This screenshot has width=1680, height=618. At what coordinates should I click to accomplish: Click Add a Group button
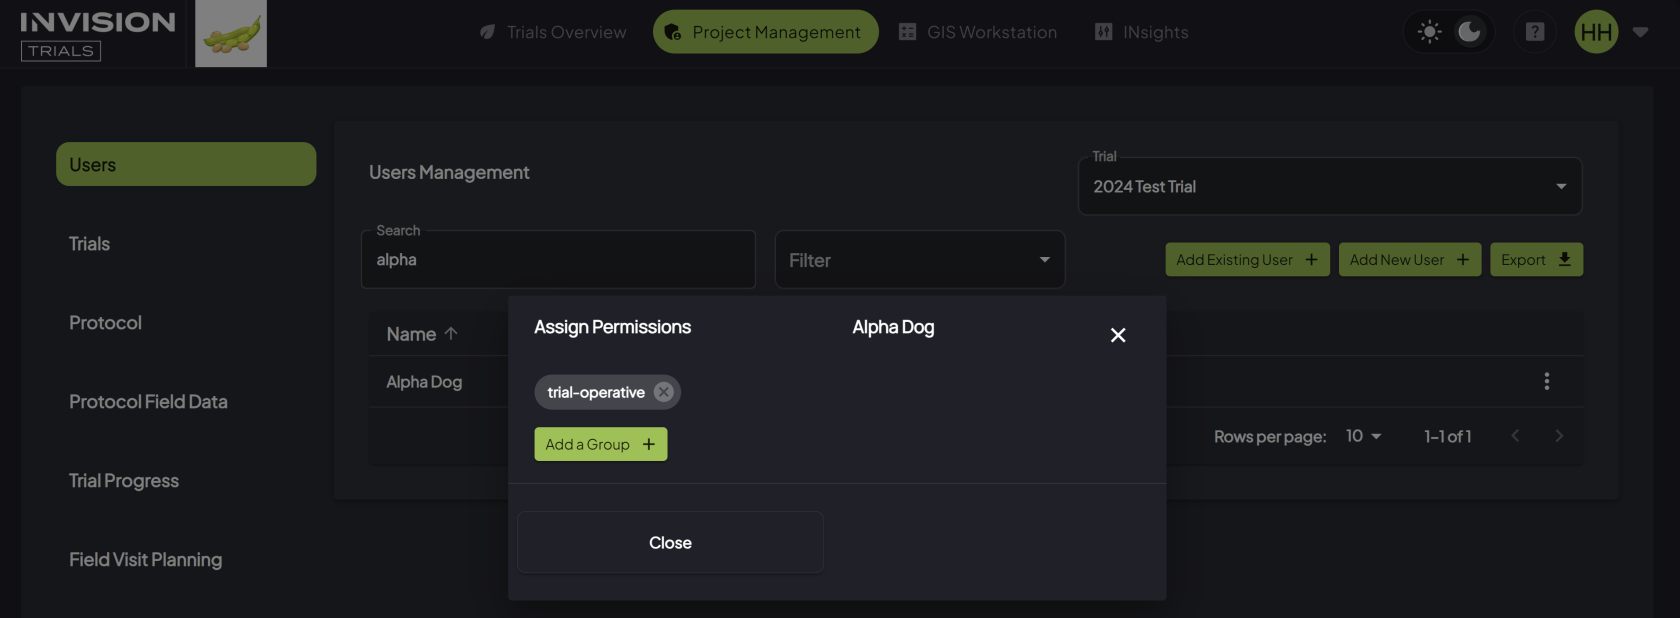(x=600, y=444)
